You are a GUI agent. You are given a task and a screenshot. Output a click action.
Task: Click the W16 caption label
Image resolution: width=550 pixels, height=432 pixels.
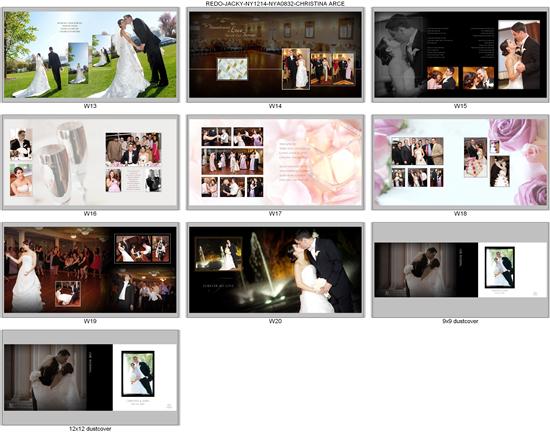(x=90, y=214)
